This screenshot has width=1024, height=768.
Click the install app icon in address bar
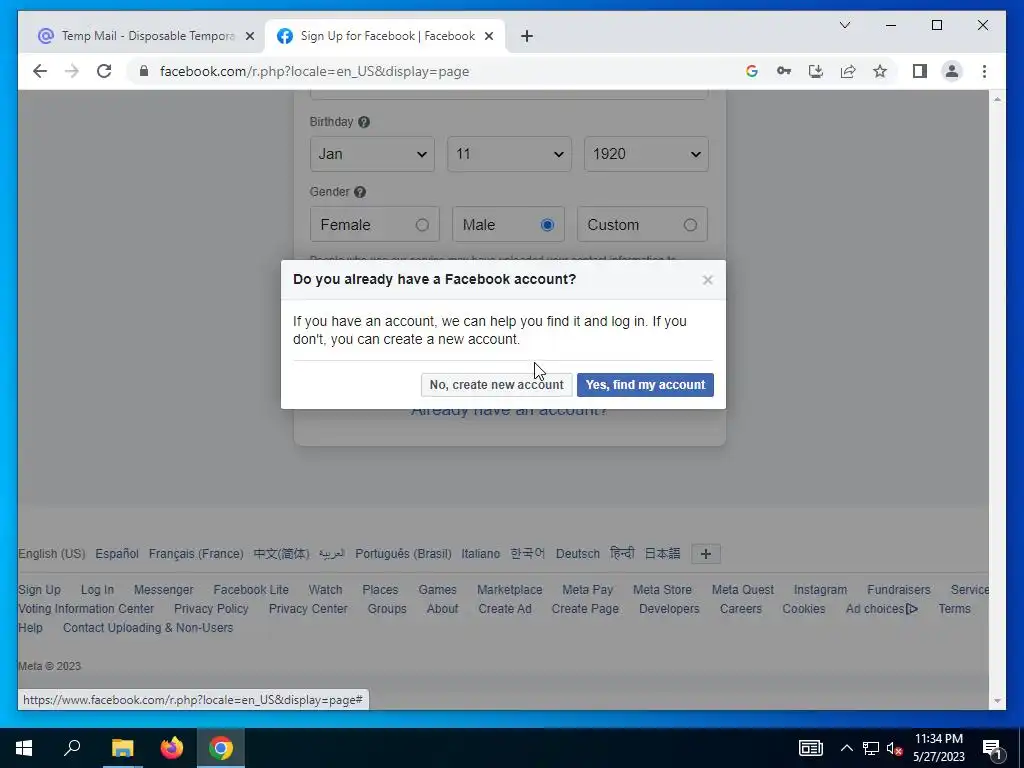pyautogui.click(x=816, y=71)
